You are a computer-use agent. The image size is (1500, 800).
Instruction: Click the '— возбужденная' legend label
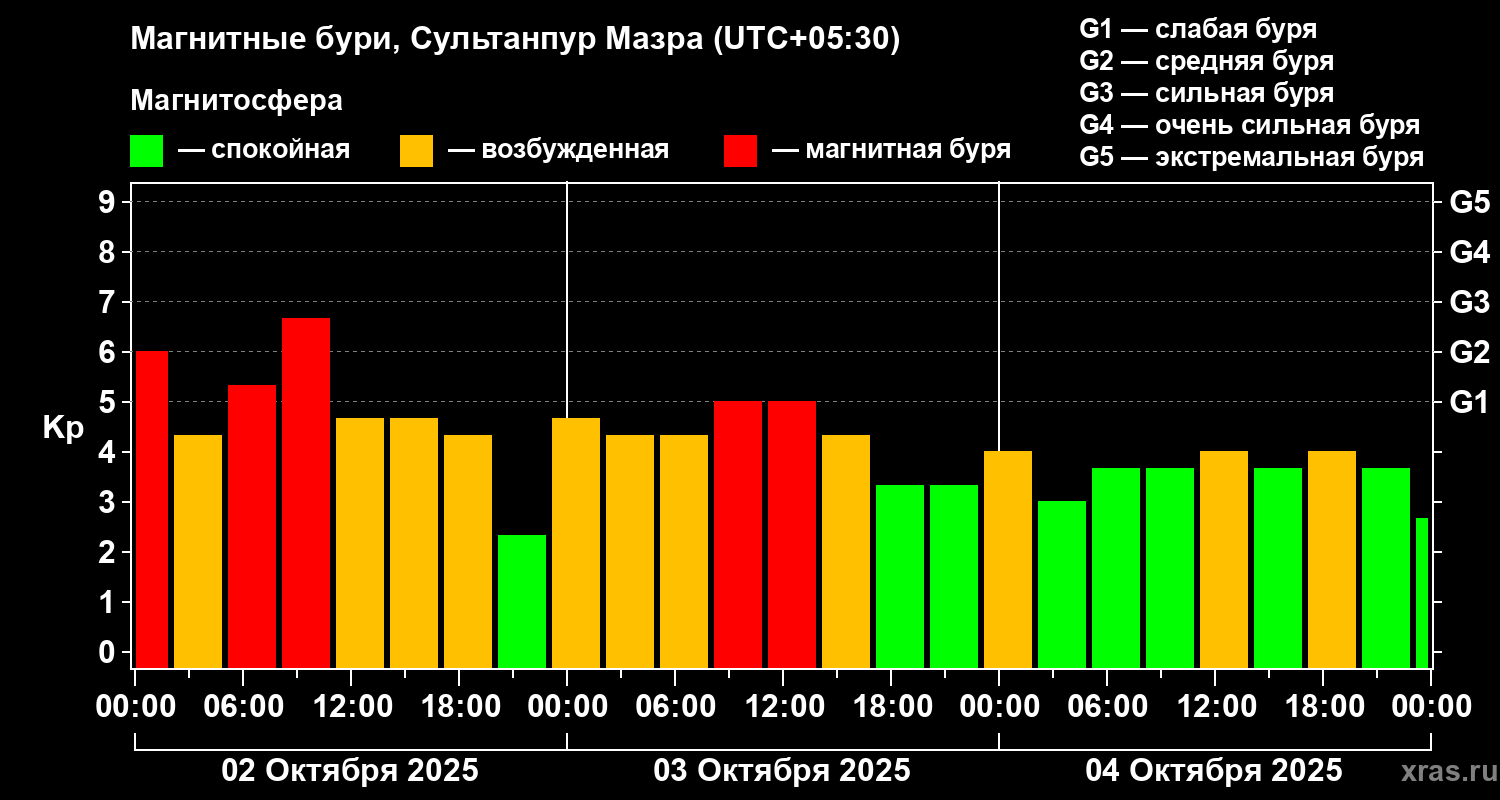click(558, 151)
